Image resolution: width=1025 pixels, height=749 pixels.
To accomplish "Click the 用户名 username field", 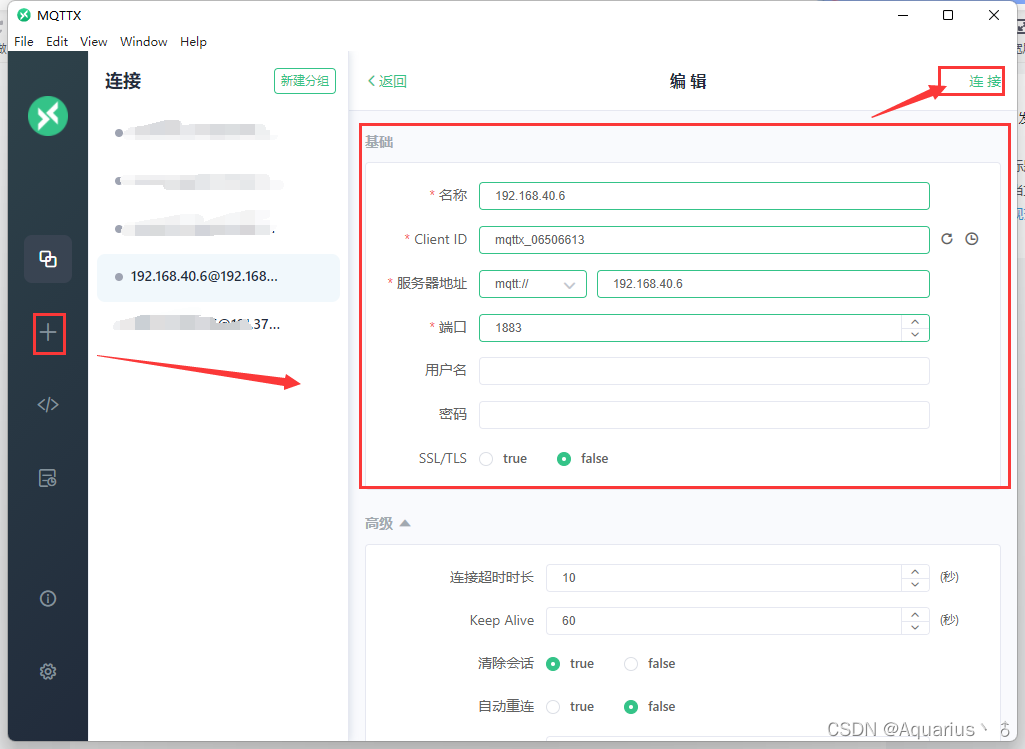I will 704,371.
